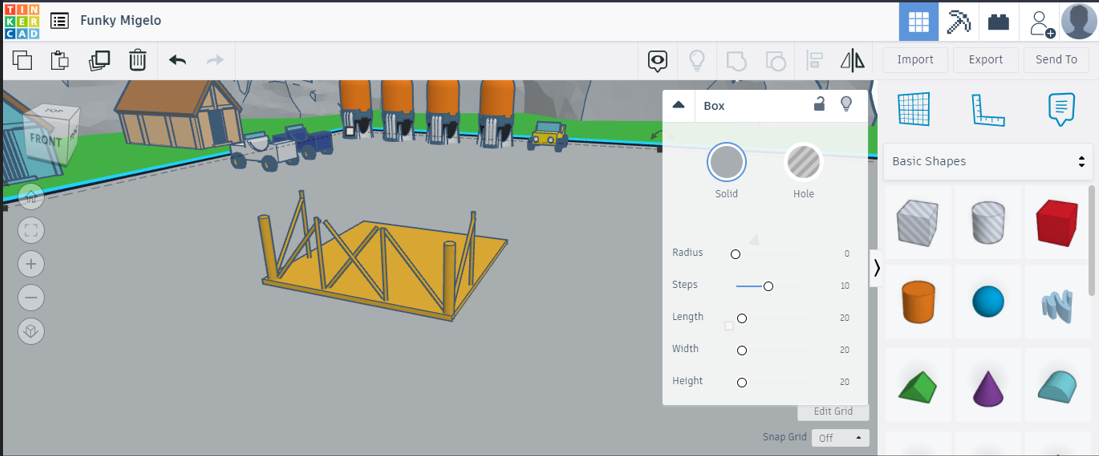Pick the blue Sphere shape
The image size is (1099, 456).
tap(988, 302)
